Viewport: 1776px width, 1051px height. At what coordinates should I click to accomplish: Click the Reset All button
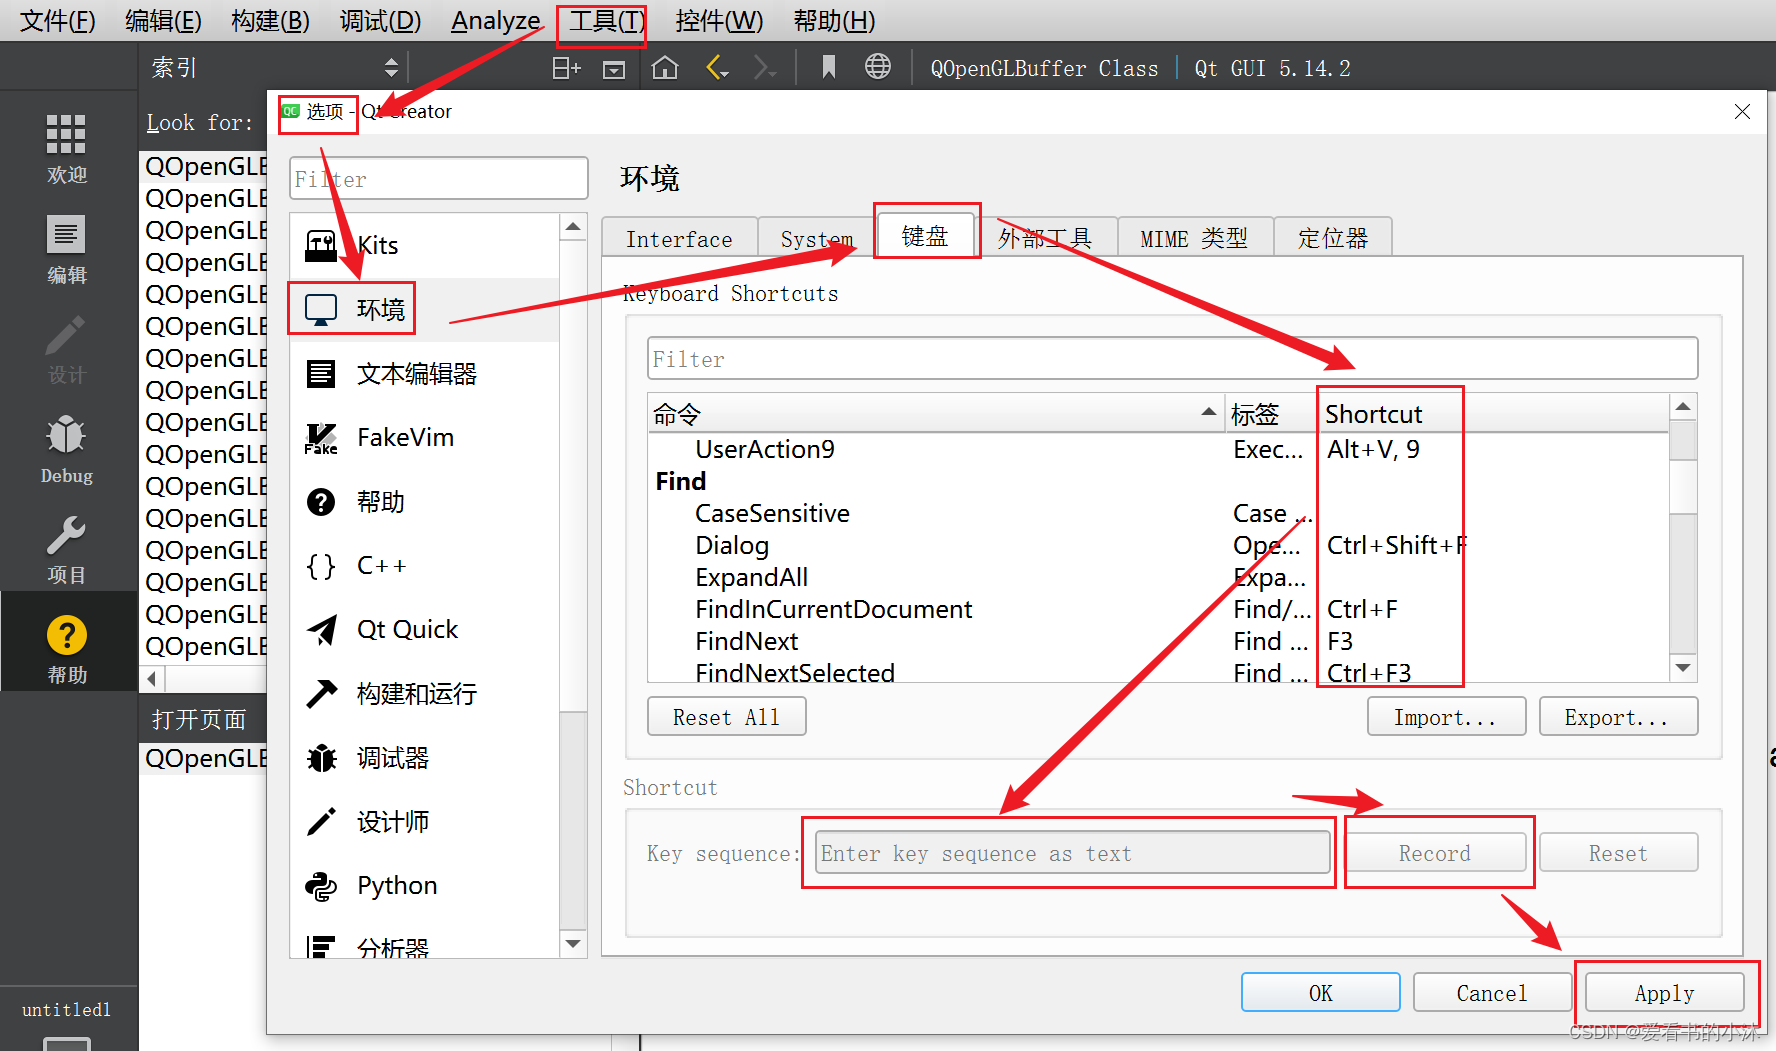[x=726, y=717]
